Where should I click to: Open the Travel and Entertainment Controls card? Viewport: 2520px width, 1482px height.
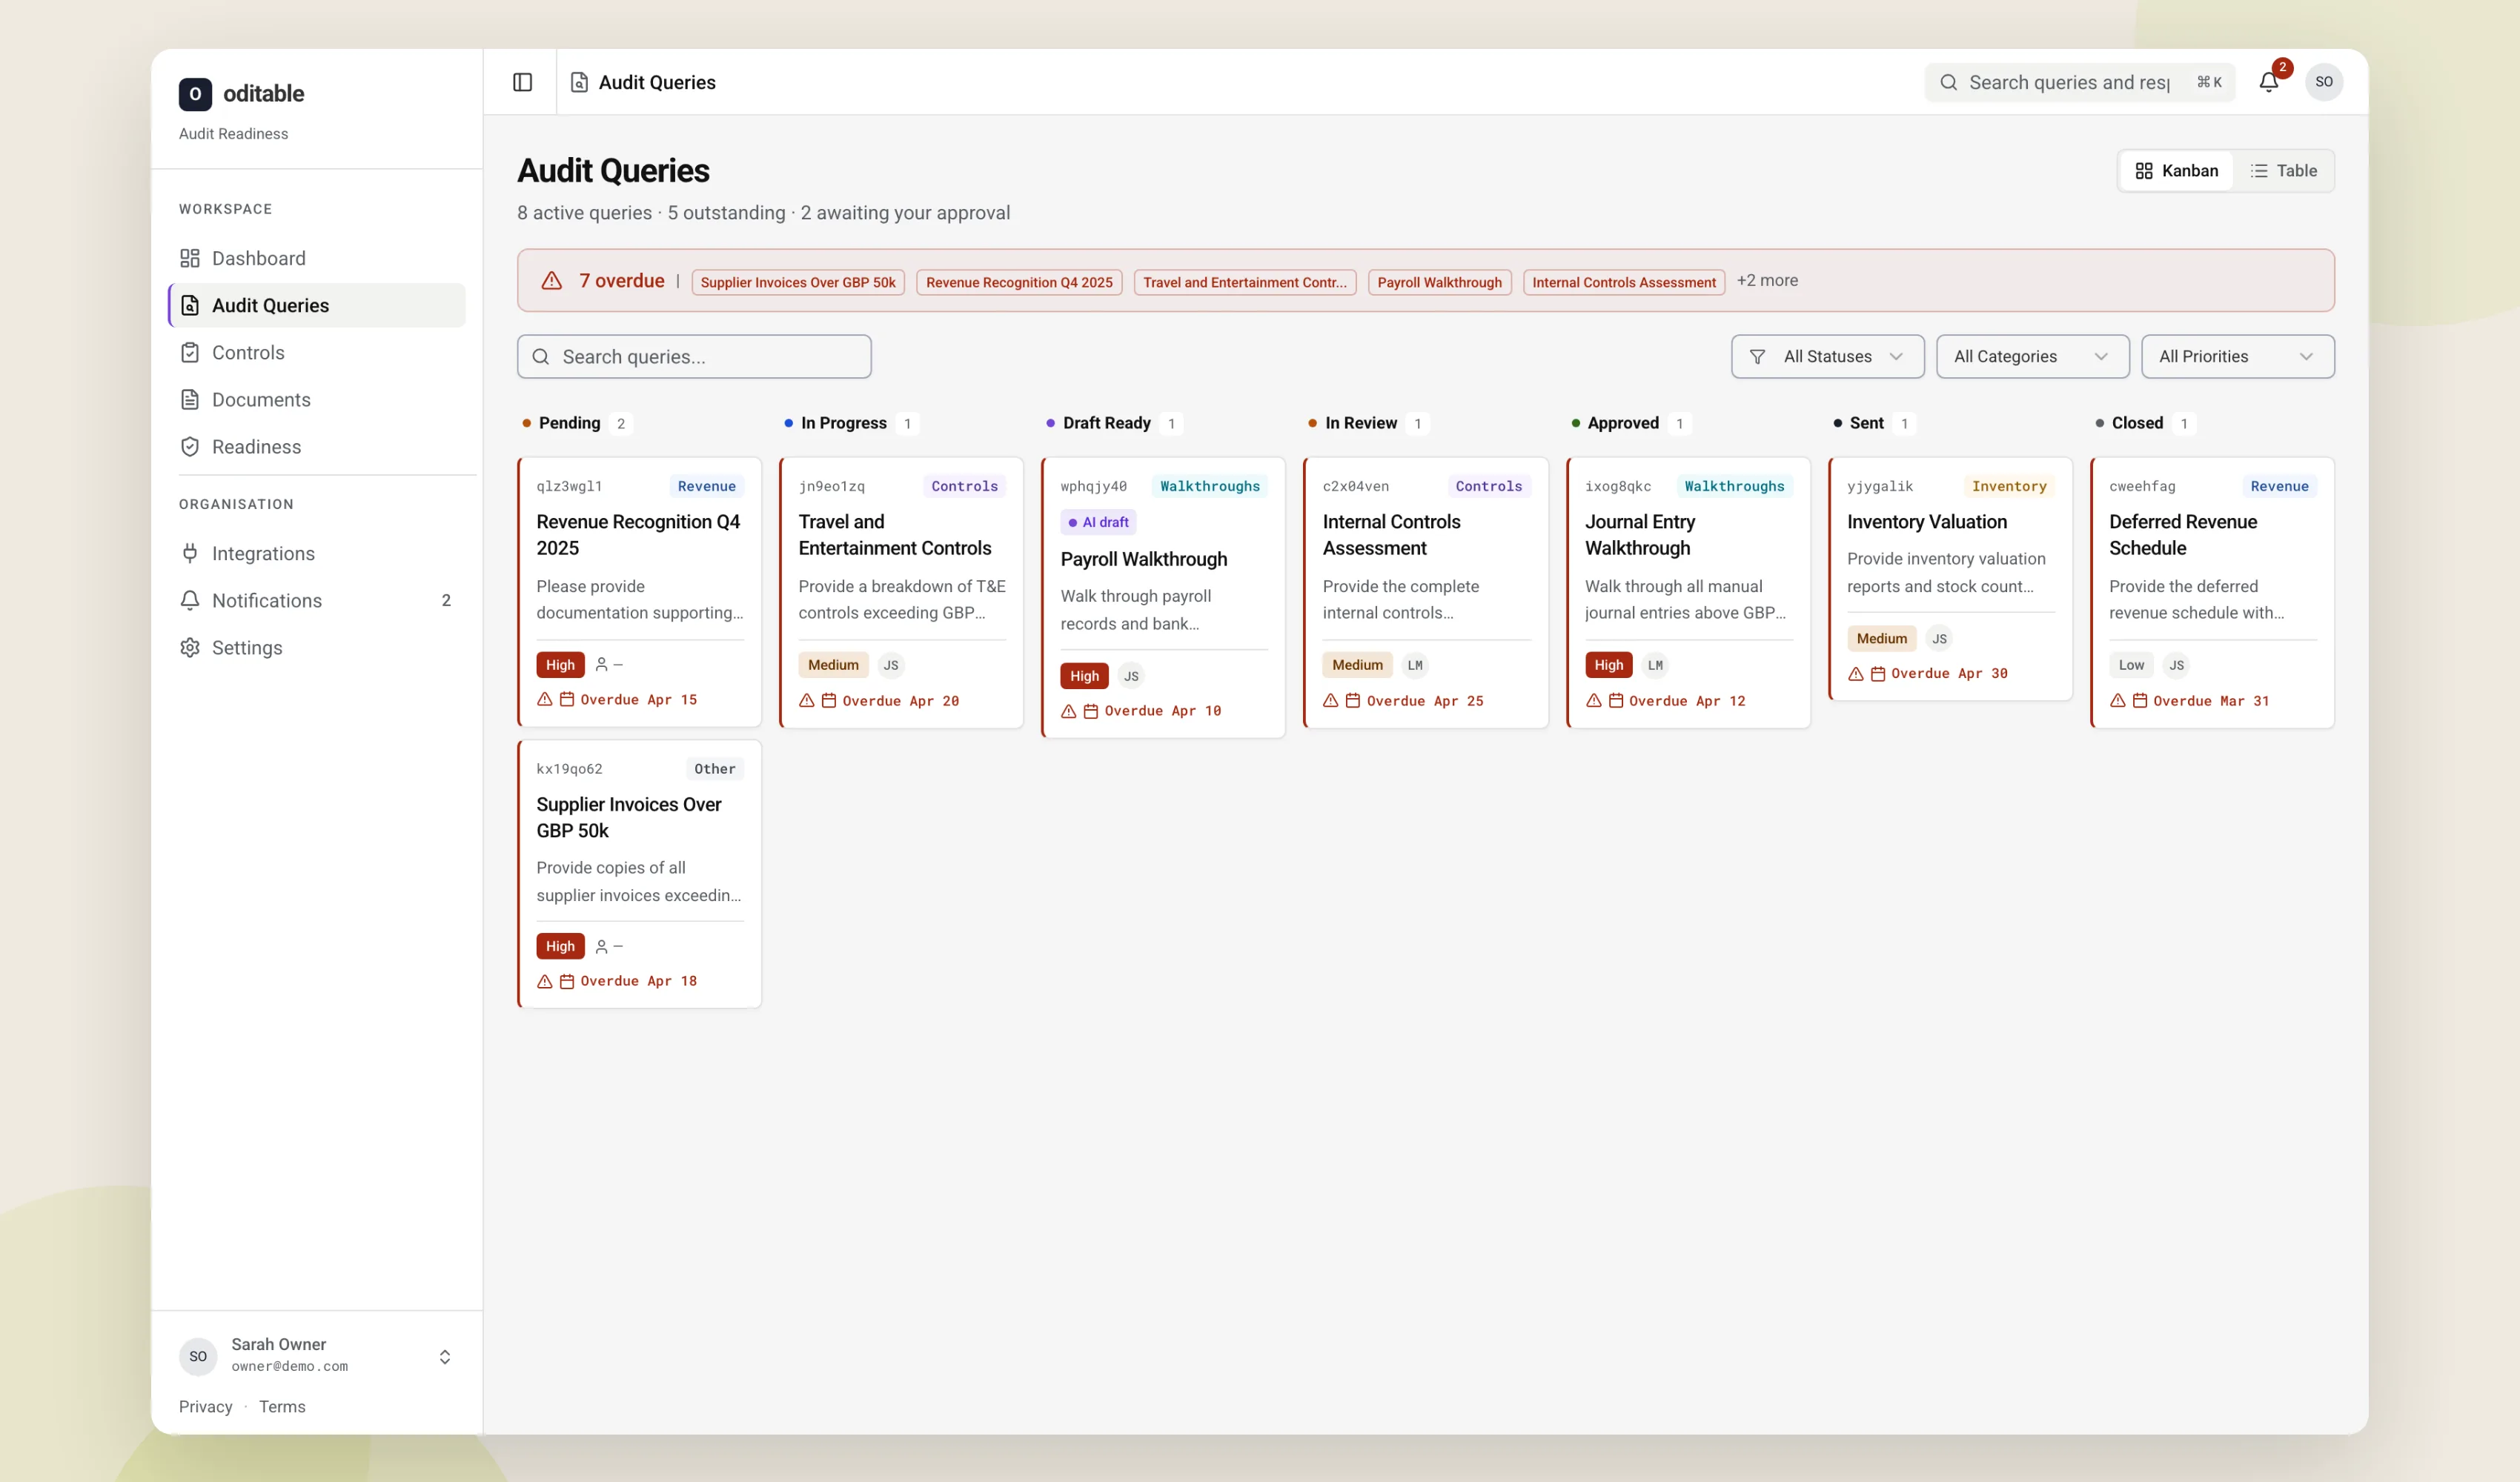(901, 592)
